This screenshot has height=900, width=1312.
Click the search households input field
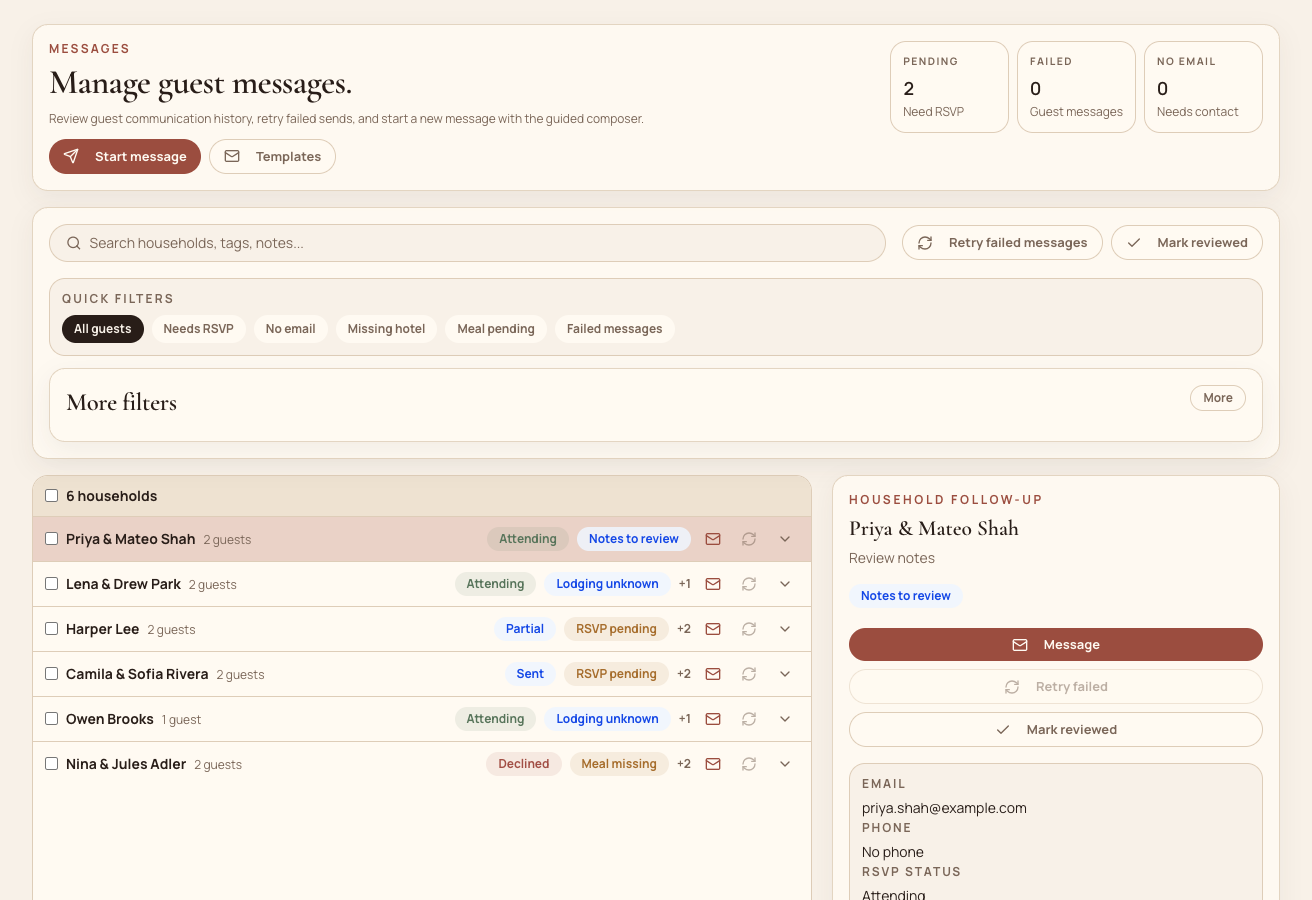click(467, 243)
